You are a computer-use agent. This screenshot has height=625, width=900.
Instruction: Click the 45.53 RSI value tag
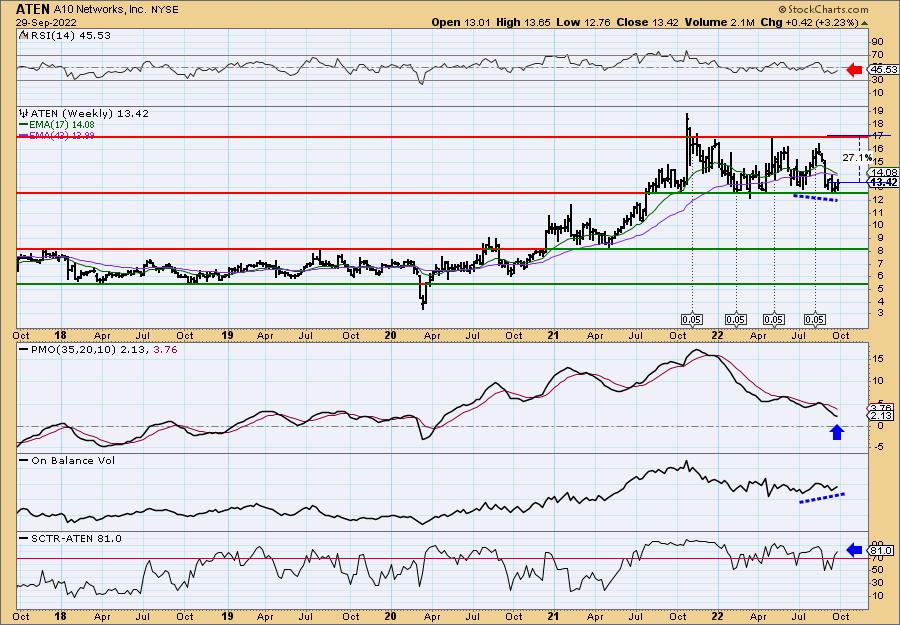pyautogui.click(x=884, y=69)
